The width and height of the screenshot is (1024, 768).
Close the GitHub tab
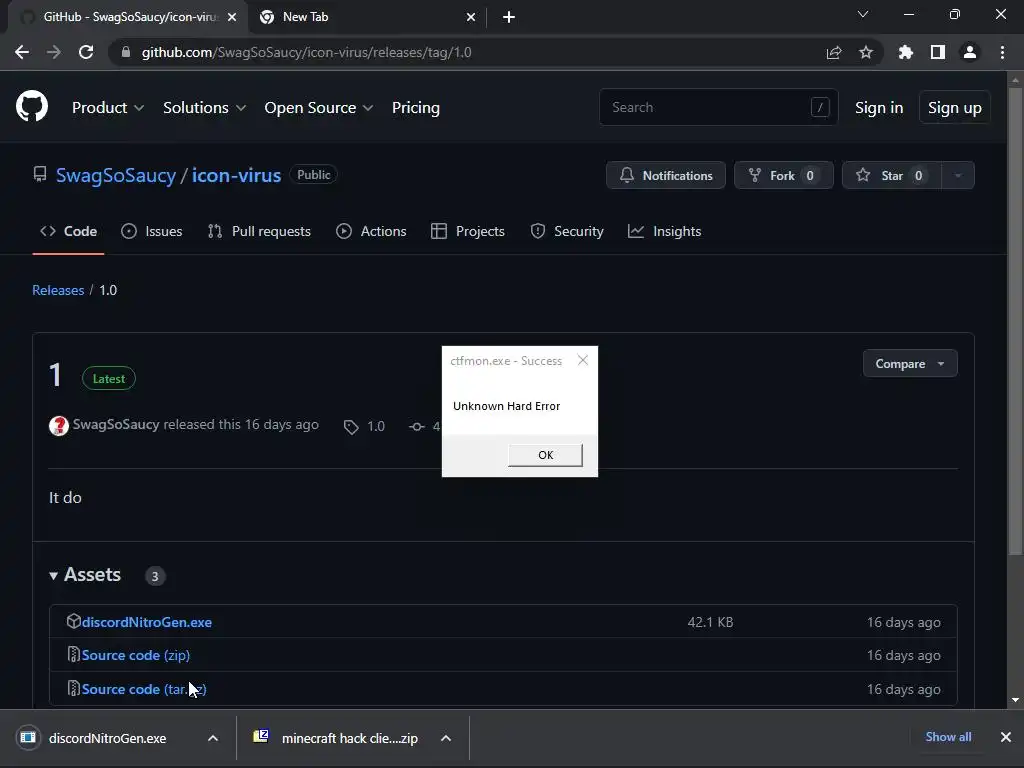tap(232, 17)
